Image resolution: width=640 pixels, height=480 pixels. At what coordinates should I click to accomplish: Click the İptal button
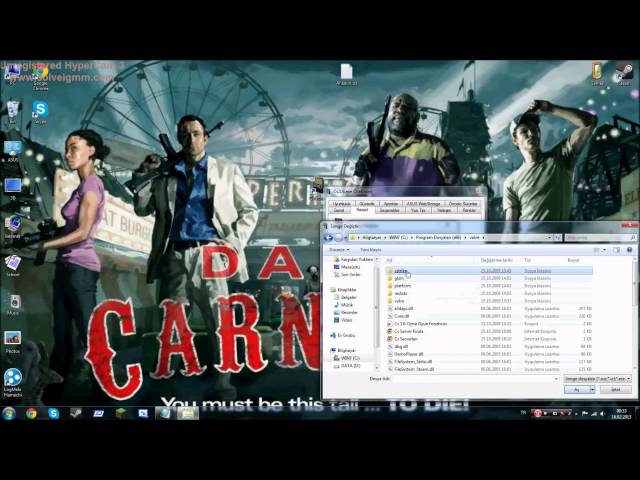tap(616, 390)
